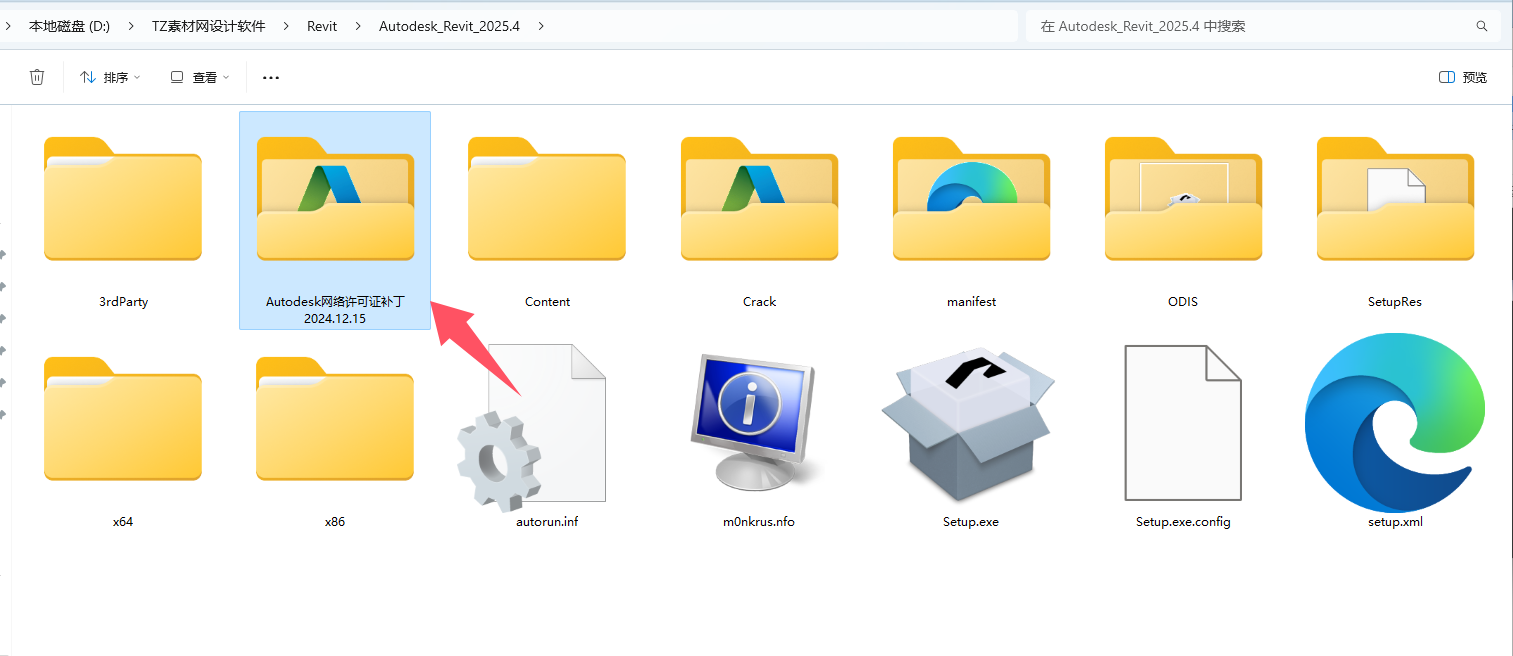Go to 本地磁盘 (D:) in breadcrumb

69,26
